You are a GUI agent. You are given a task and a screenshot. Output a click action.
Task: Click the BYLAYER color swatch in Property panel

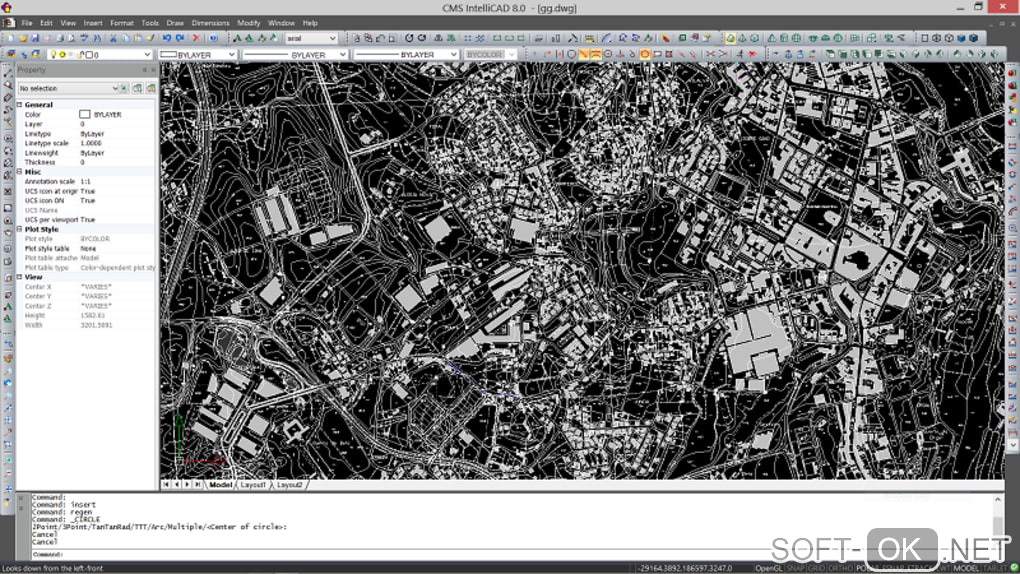pyautogui.click(x=85, y=115)
